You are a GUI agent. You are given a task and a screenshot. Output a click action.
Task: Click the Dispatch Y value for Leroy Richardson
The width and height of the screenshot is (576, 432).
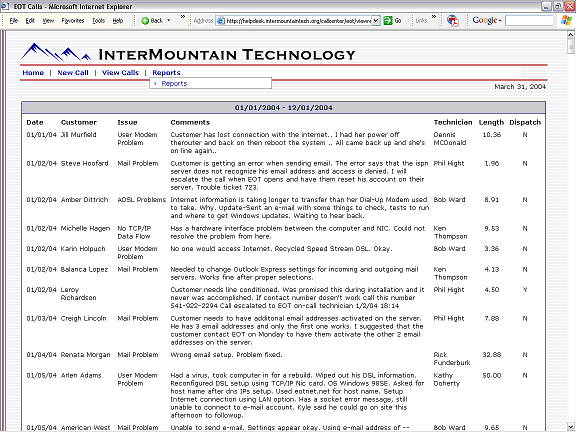point(525,290)
